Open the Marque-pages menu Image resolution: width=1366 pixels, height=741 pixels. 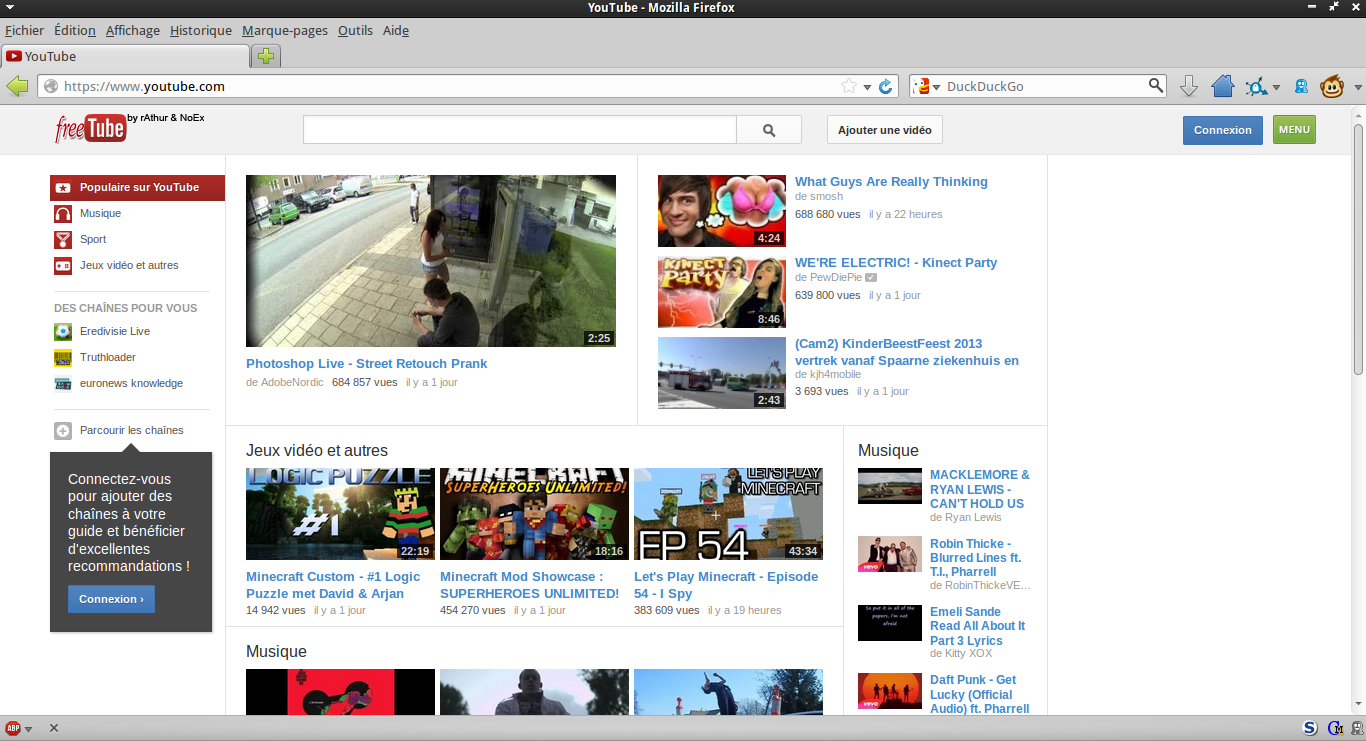click(x=284, y=31)
